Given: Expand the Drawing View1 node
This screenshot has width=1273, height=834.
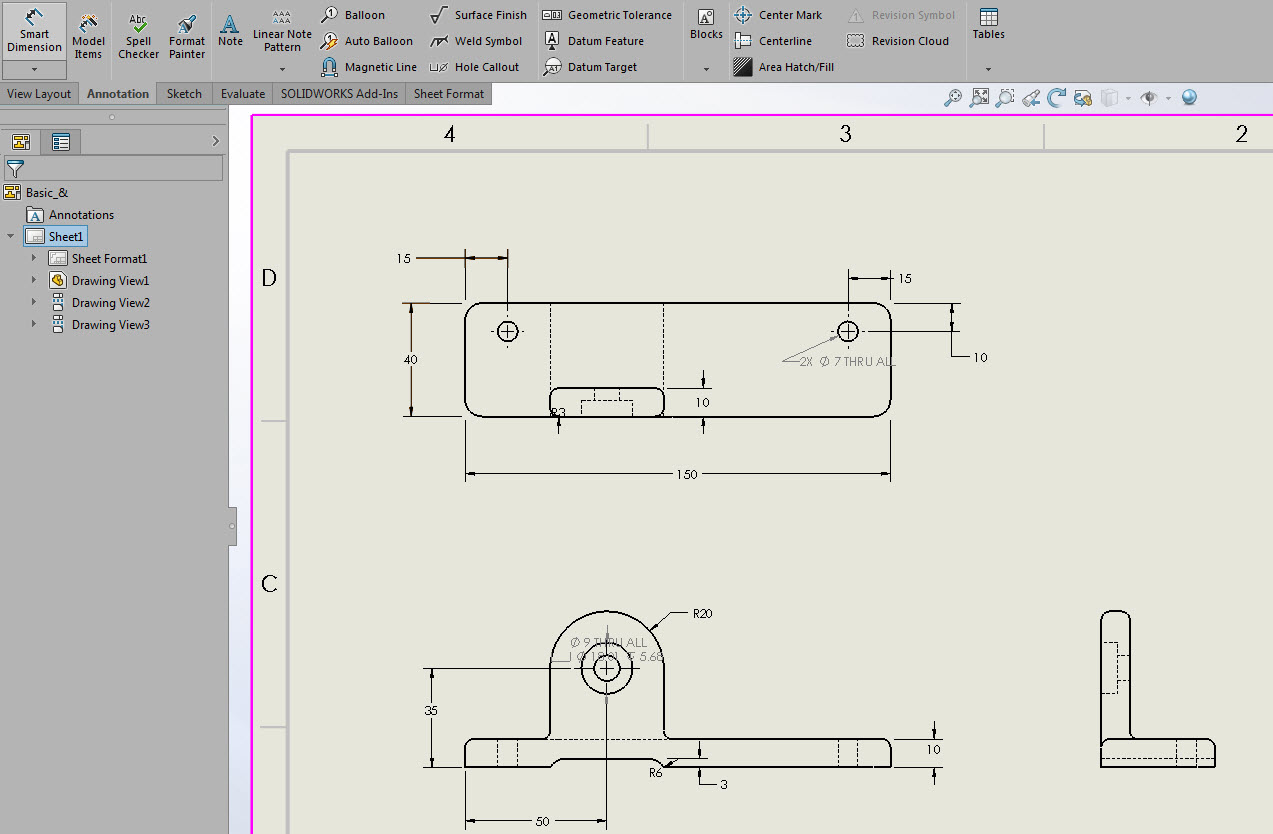Looking at the screenshot, I should (x=33, y=280).
